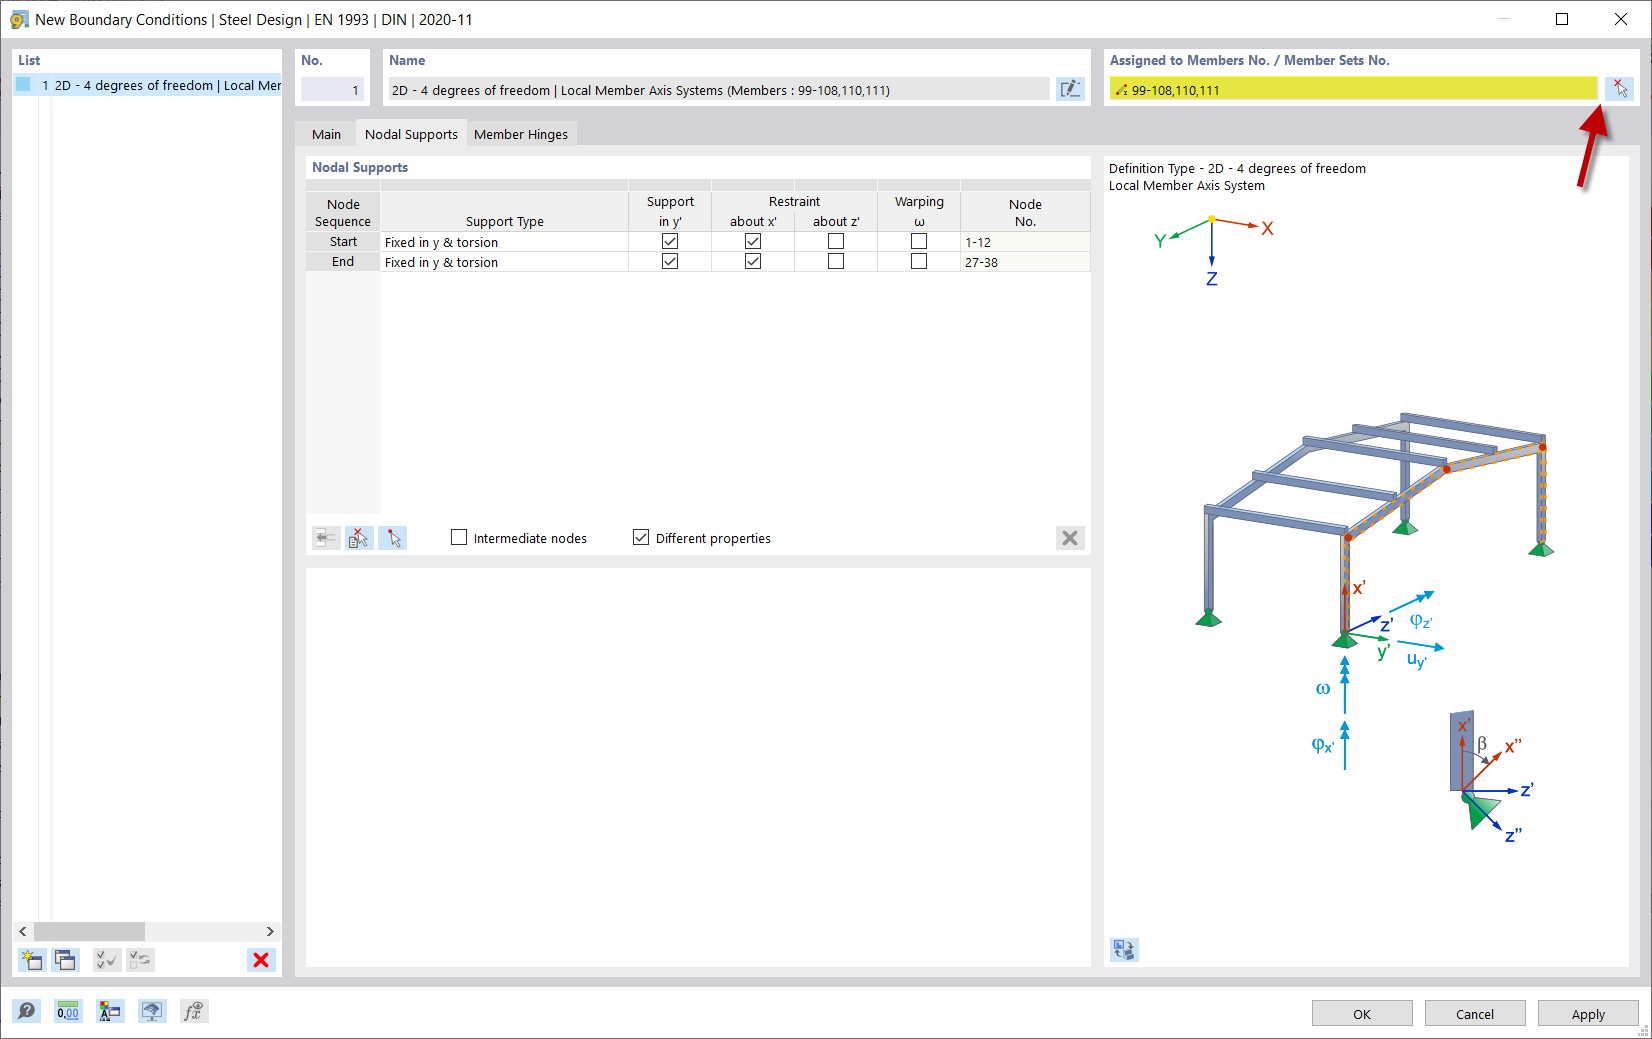
Task: Click the select all checkmarks icon in List
Action: 107,960
